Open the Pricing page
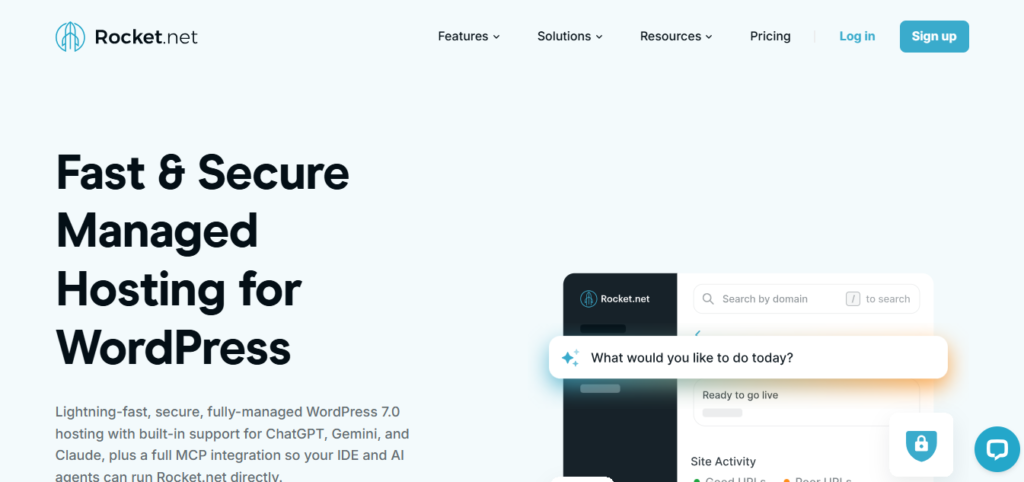Image resolution: width=1024 pixels, height=482 pixels. [x=770, y=37]
